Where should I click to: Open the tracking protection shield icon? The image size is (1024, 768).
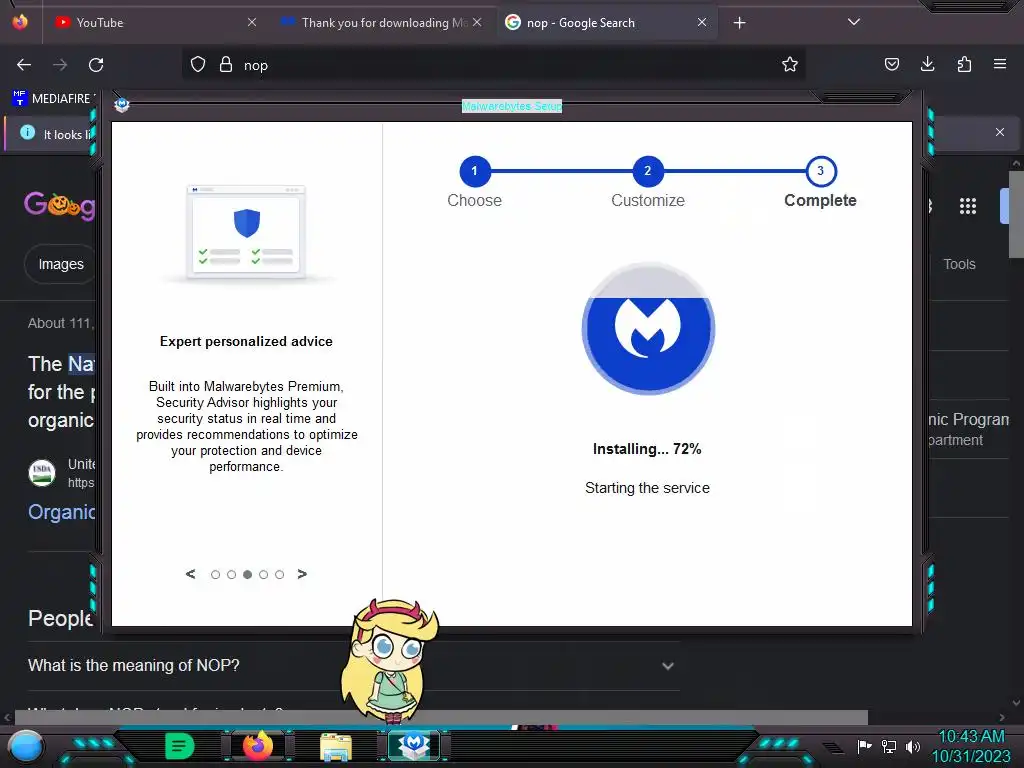(198, 64)
